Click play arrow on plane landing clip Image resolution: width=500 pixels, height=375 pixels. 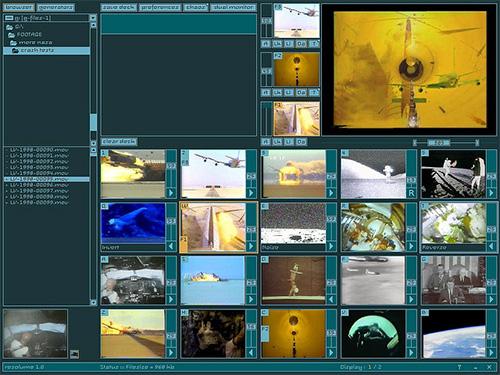coord(251,193)
